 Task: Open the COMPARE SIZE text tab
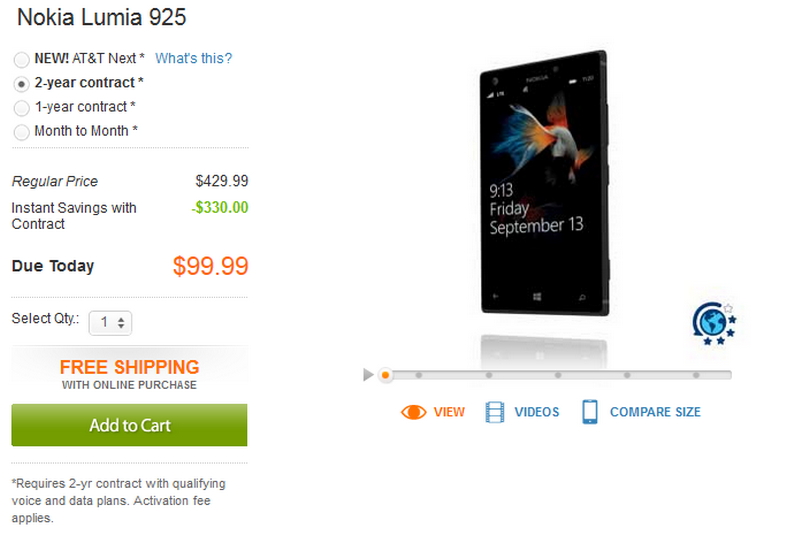[655, 412]
